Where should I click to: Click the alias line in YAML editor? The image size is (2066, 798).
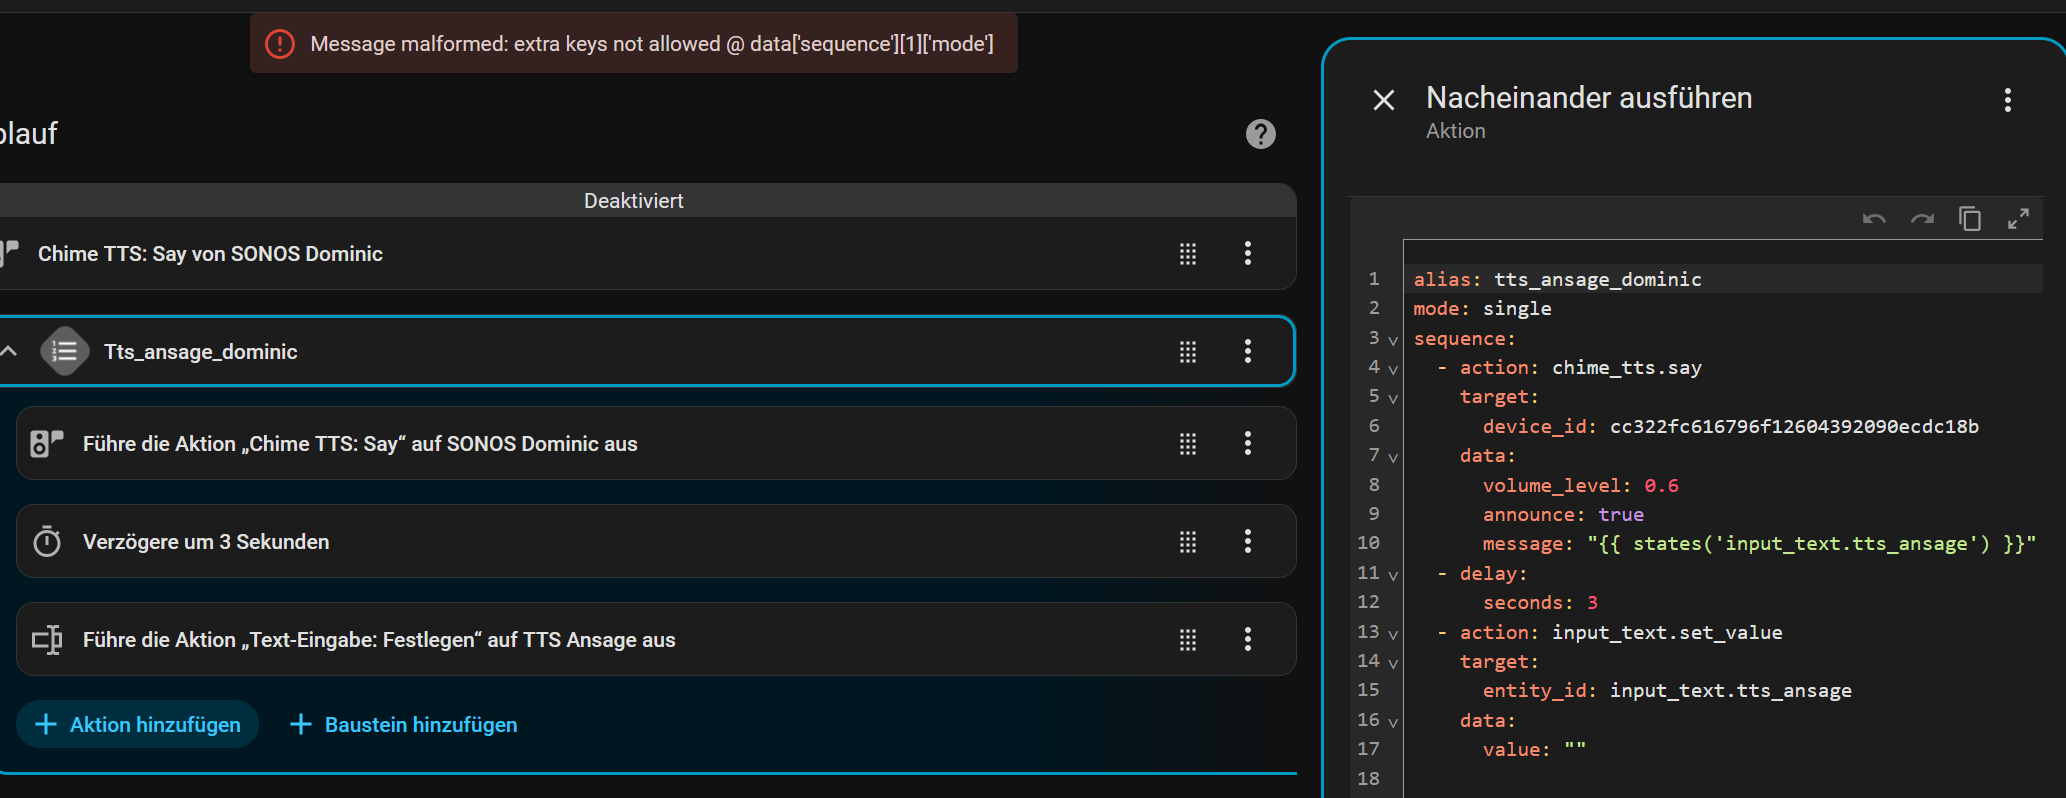coord(1600,280)
